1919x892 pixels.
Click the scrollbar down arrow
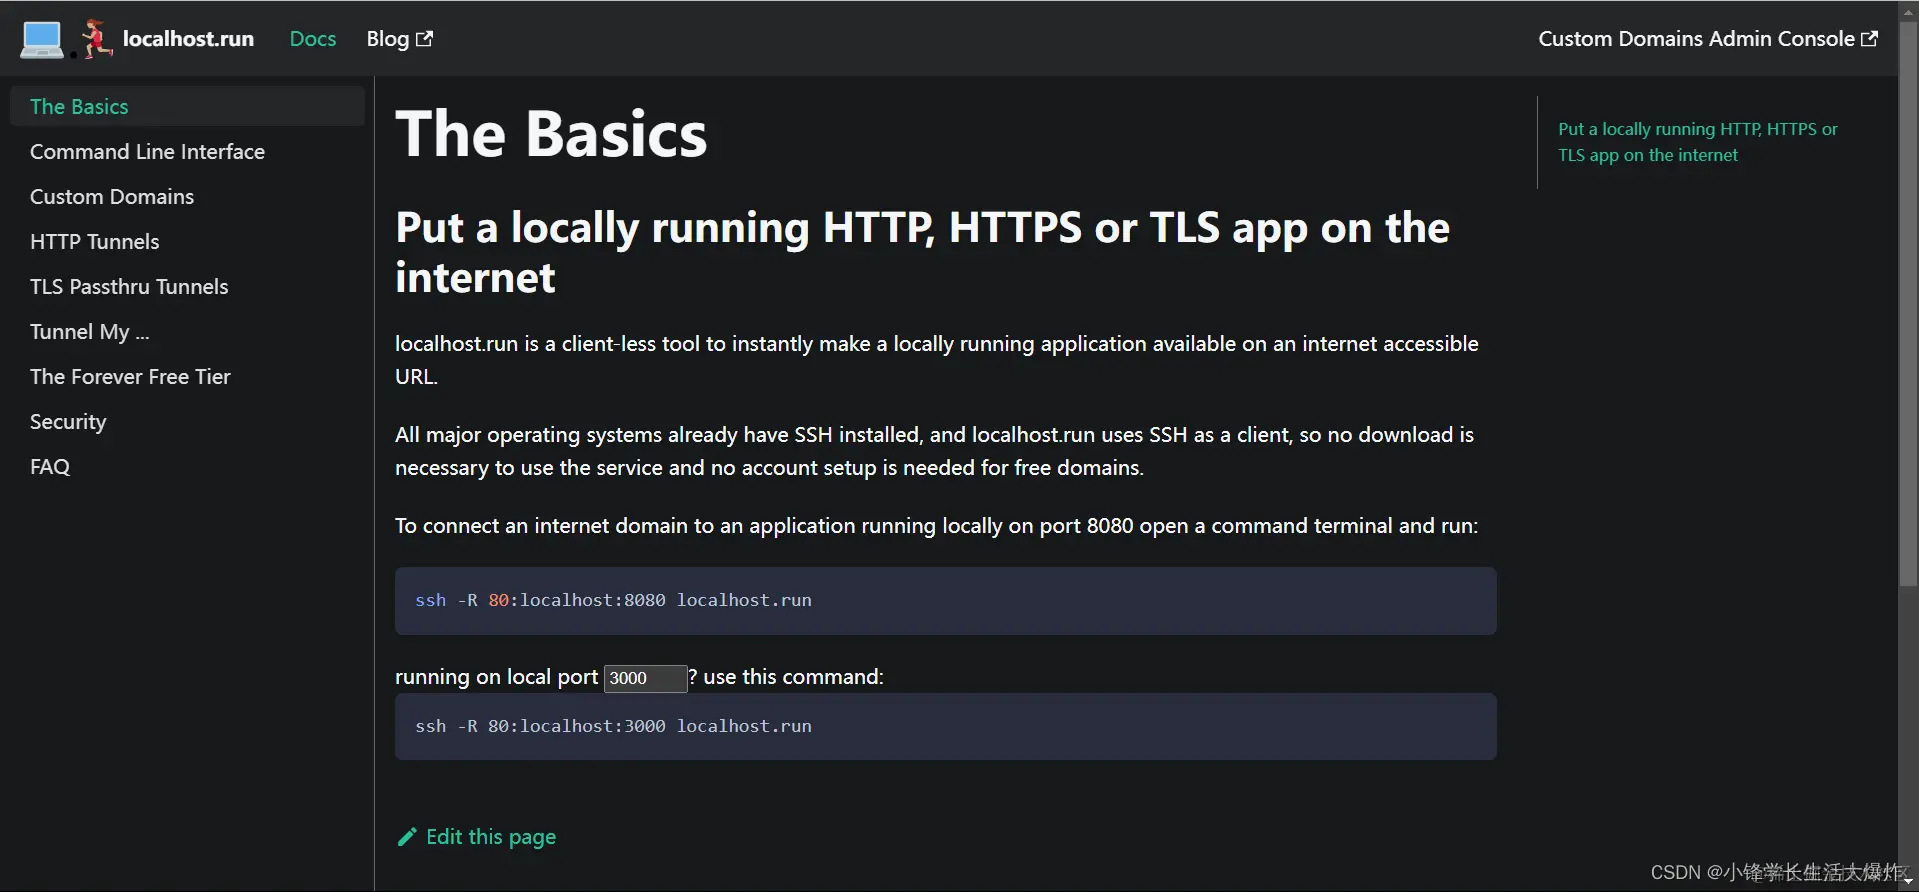pos(1908,882)
